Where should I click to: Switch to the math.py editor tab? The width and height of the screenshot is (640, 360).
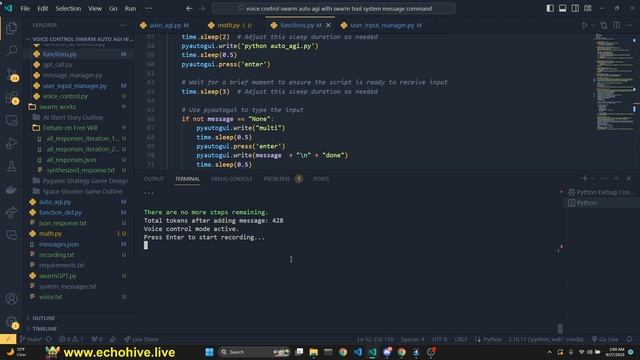pos(229,25)
